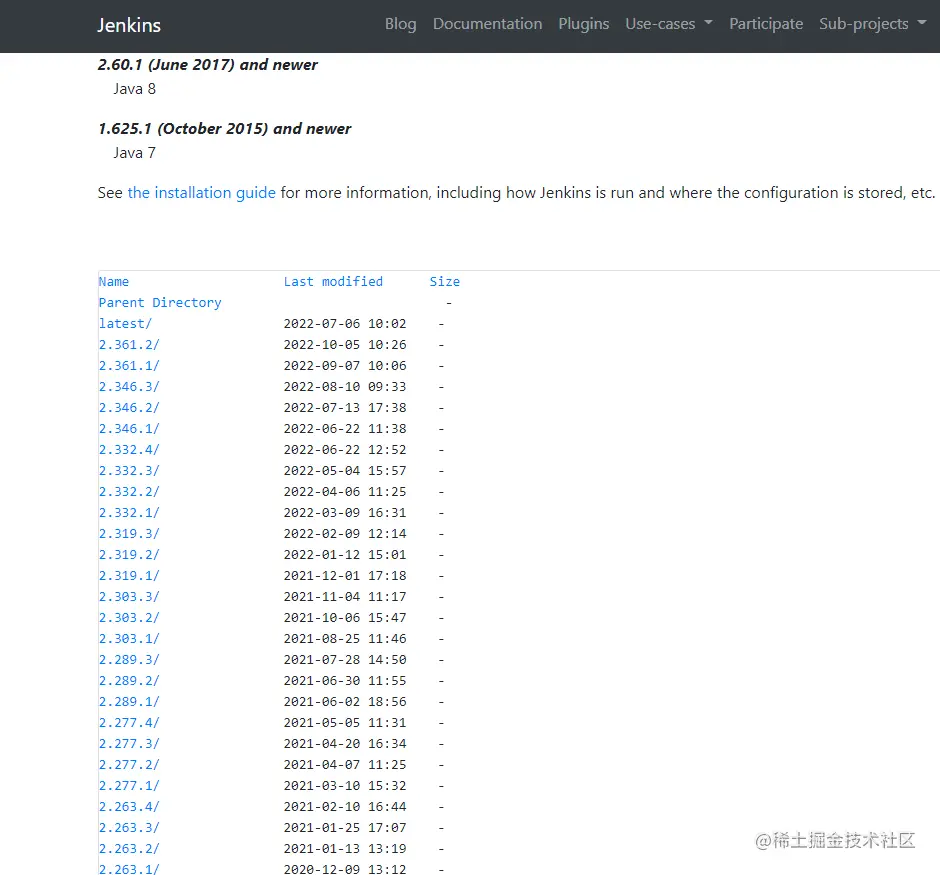This screenshot has width=940, height=875.
Task: Select the 'Java 8' text
Action: (x=135, y=89)
